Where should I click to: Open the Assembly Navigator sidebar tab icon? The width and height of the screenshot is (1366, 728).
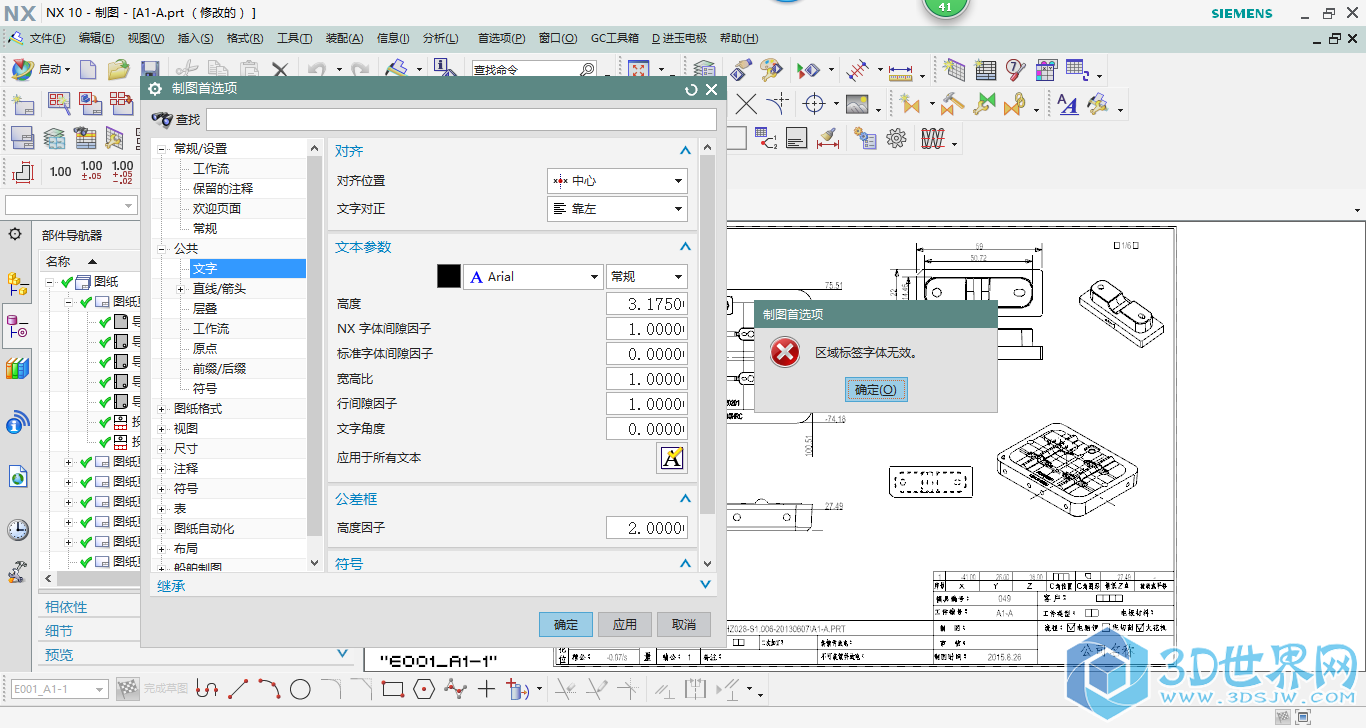pos(17,284)
